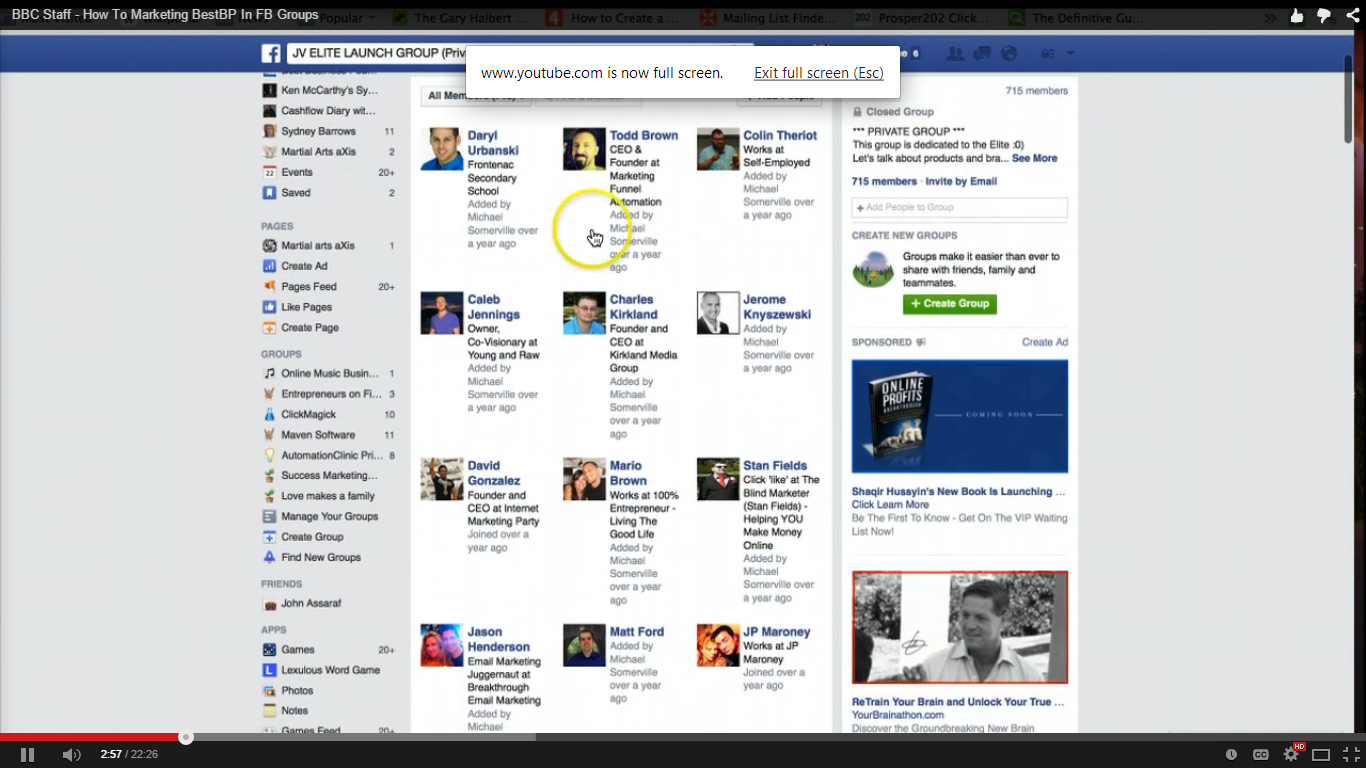1366x768 pixels.
Task: Click Todd Brown's profile photo
Action: point(584,149)
